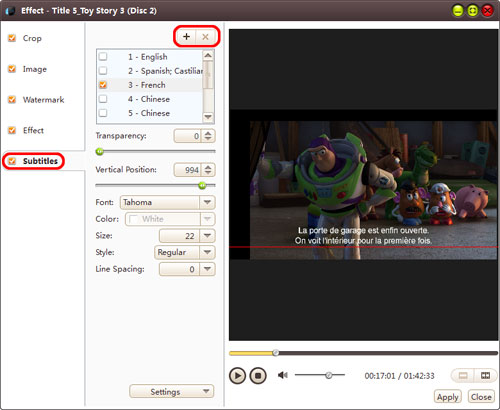Switch to the Watermark tab
The height and width of the screenshot is (410, 500).
(x=43, y=100)
